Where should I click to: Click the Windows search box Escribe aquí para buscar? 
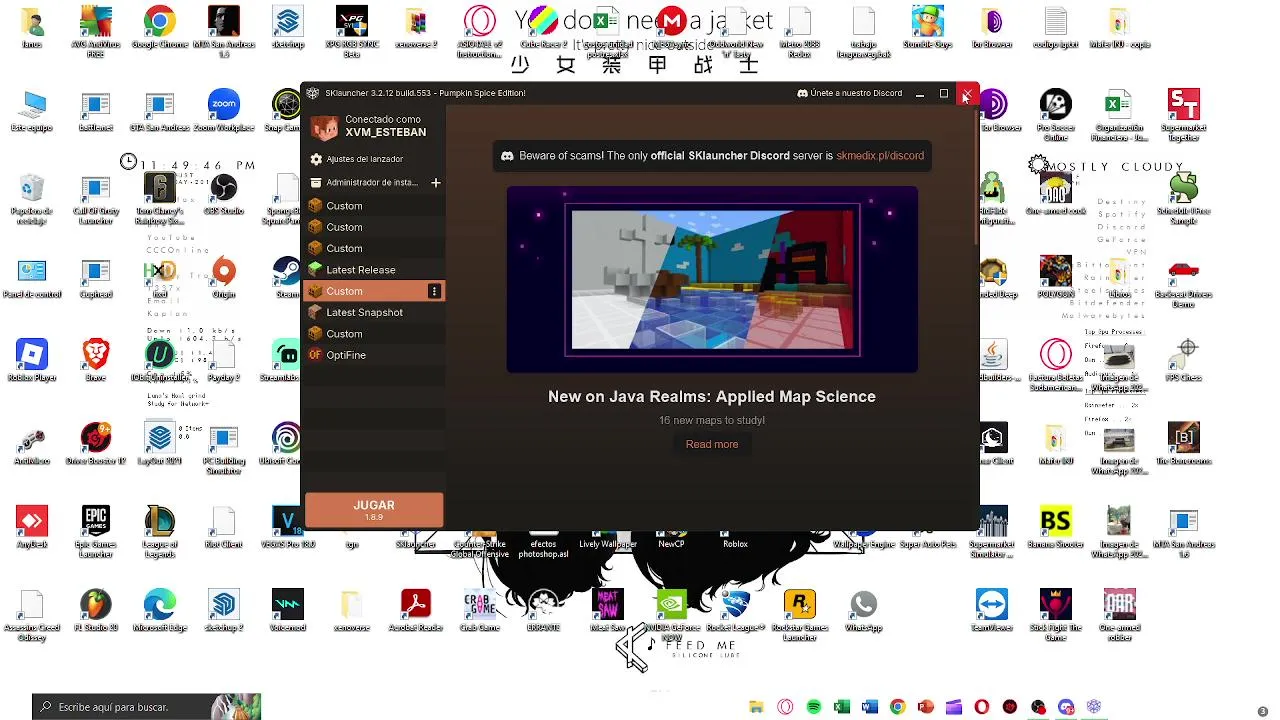146,707
